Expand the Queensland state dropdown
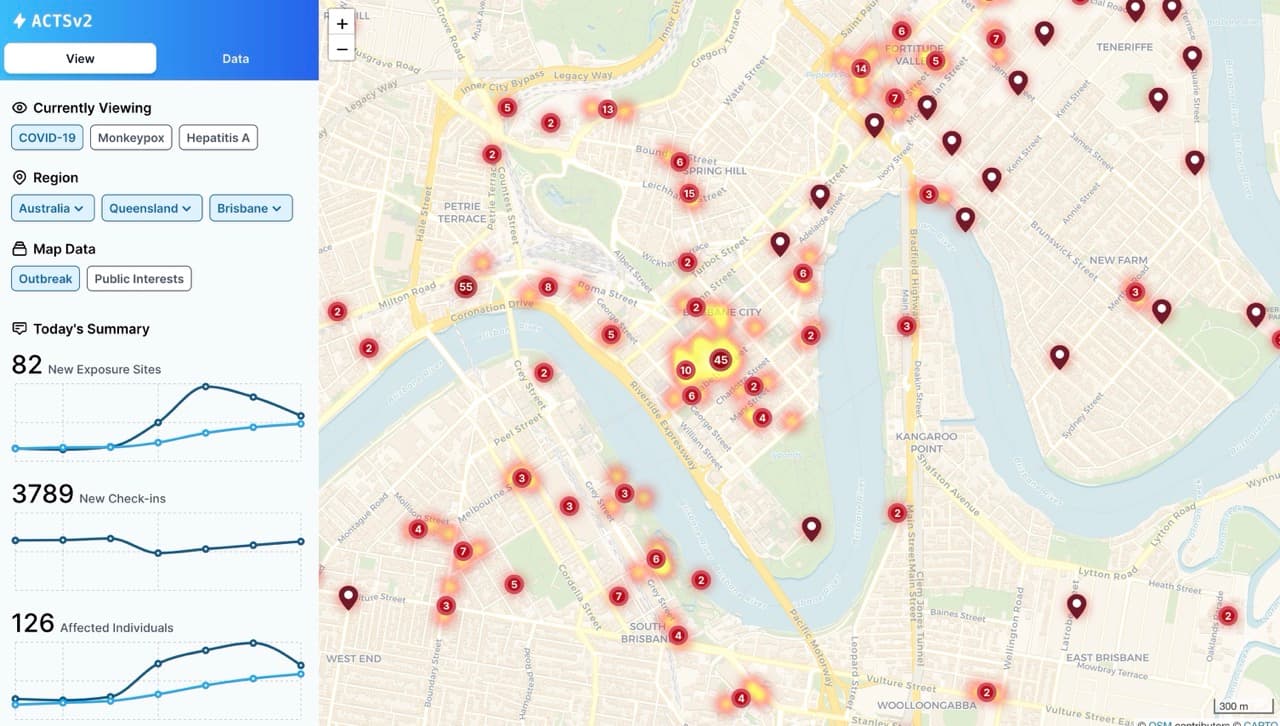 coord(151,208)
